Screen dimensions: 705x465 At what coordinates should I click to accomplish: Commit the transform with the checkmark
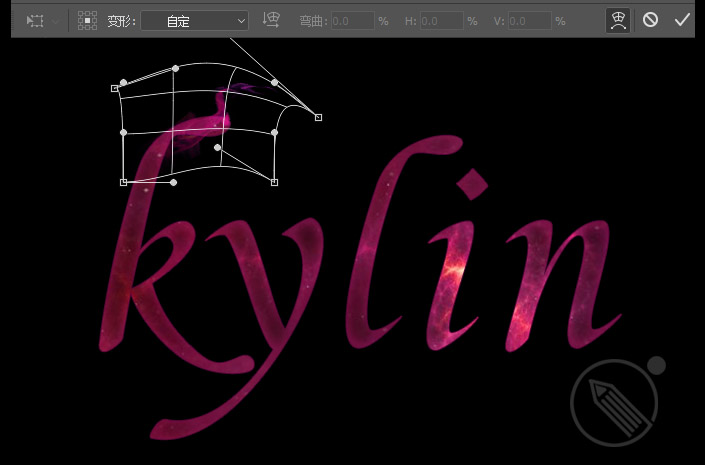pyautogui.click(x=682, y=20)
